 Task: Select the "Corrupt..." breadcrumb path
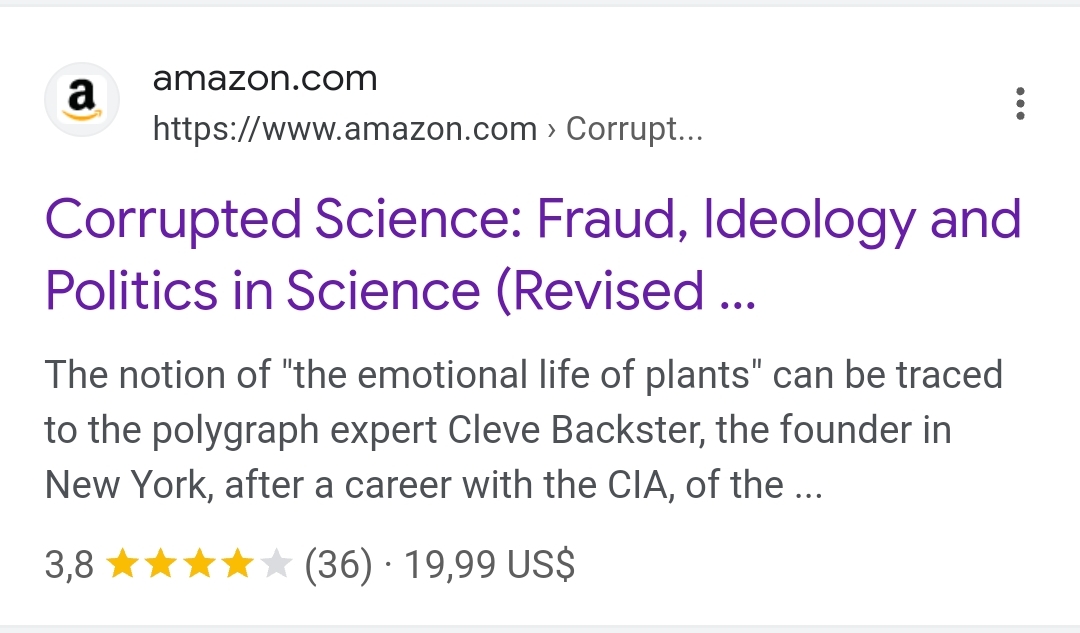635,129
